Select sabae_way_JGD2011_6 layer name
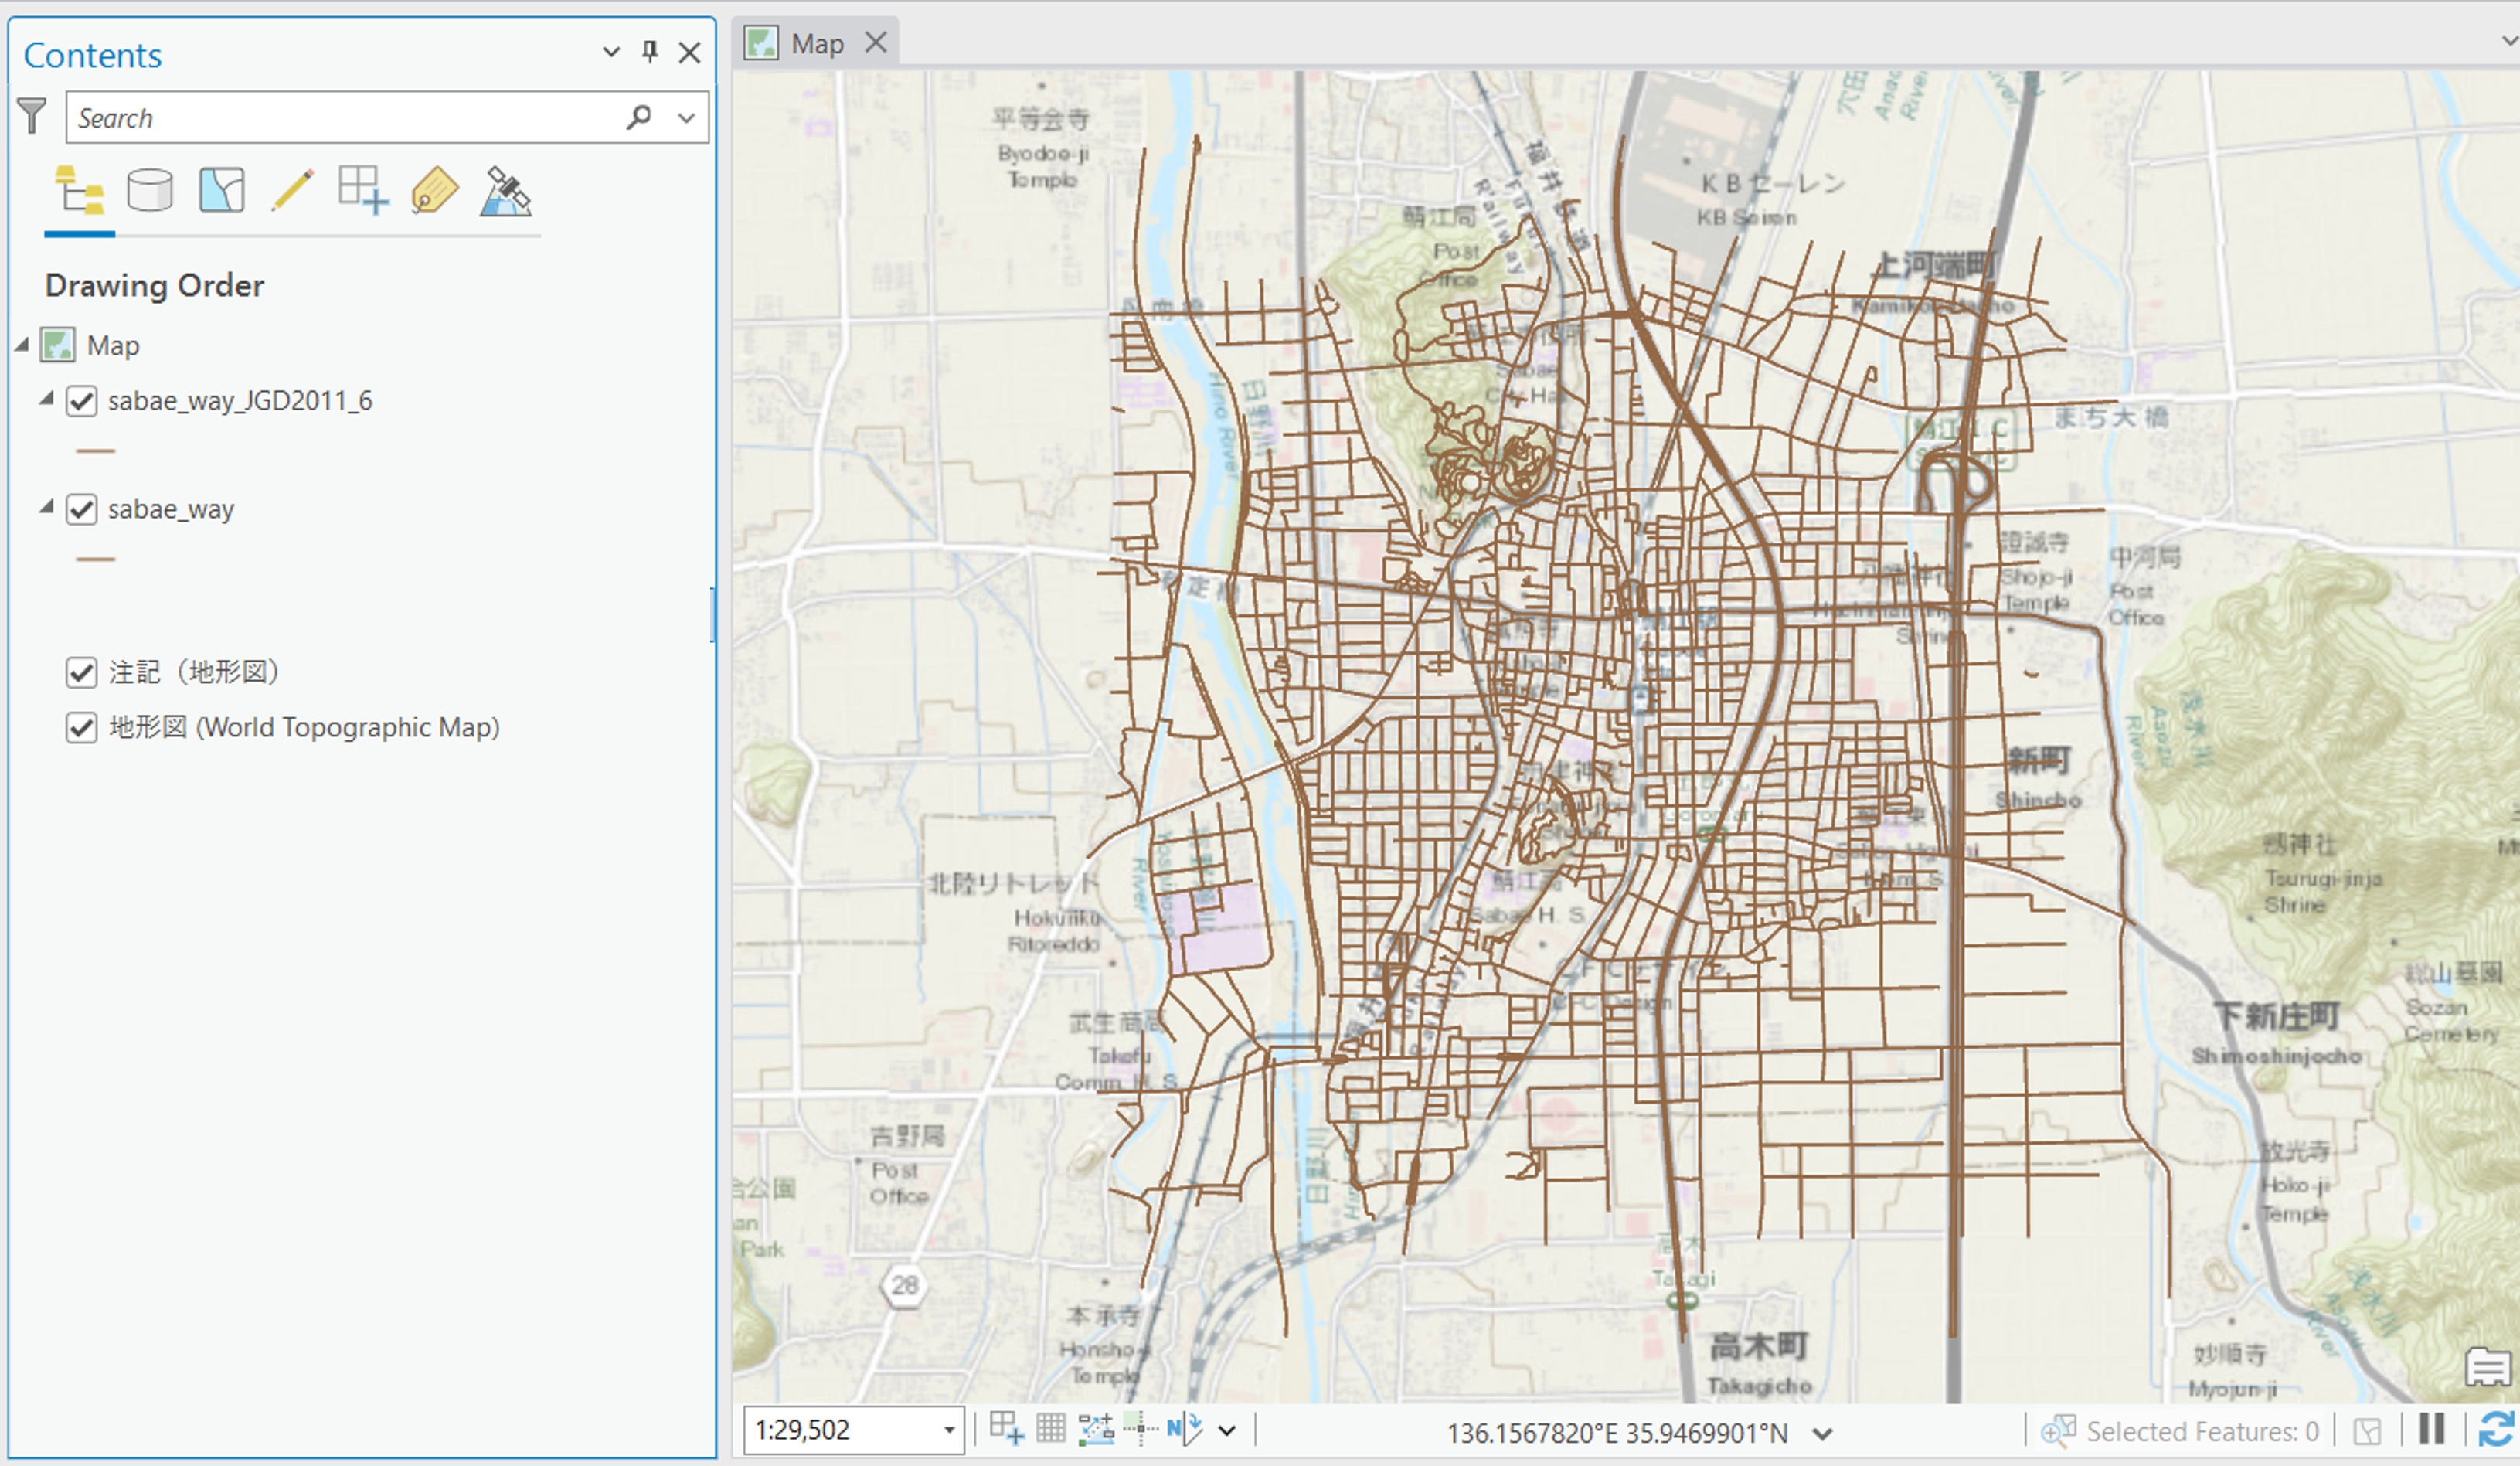Viewport: 2520px width, 1466px height. click(x=240, y=401)
